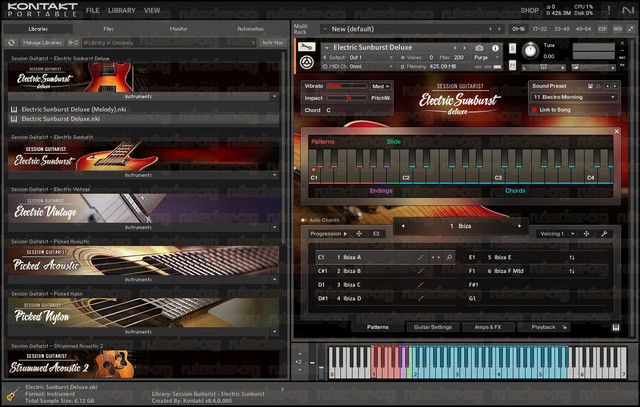The image size is (640, 407).
Task: Toggle the A-Z sort button
Action: pos(73,42)
